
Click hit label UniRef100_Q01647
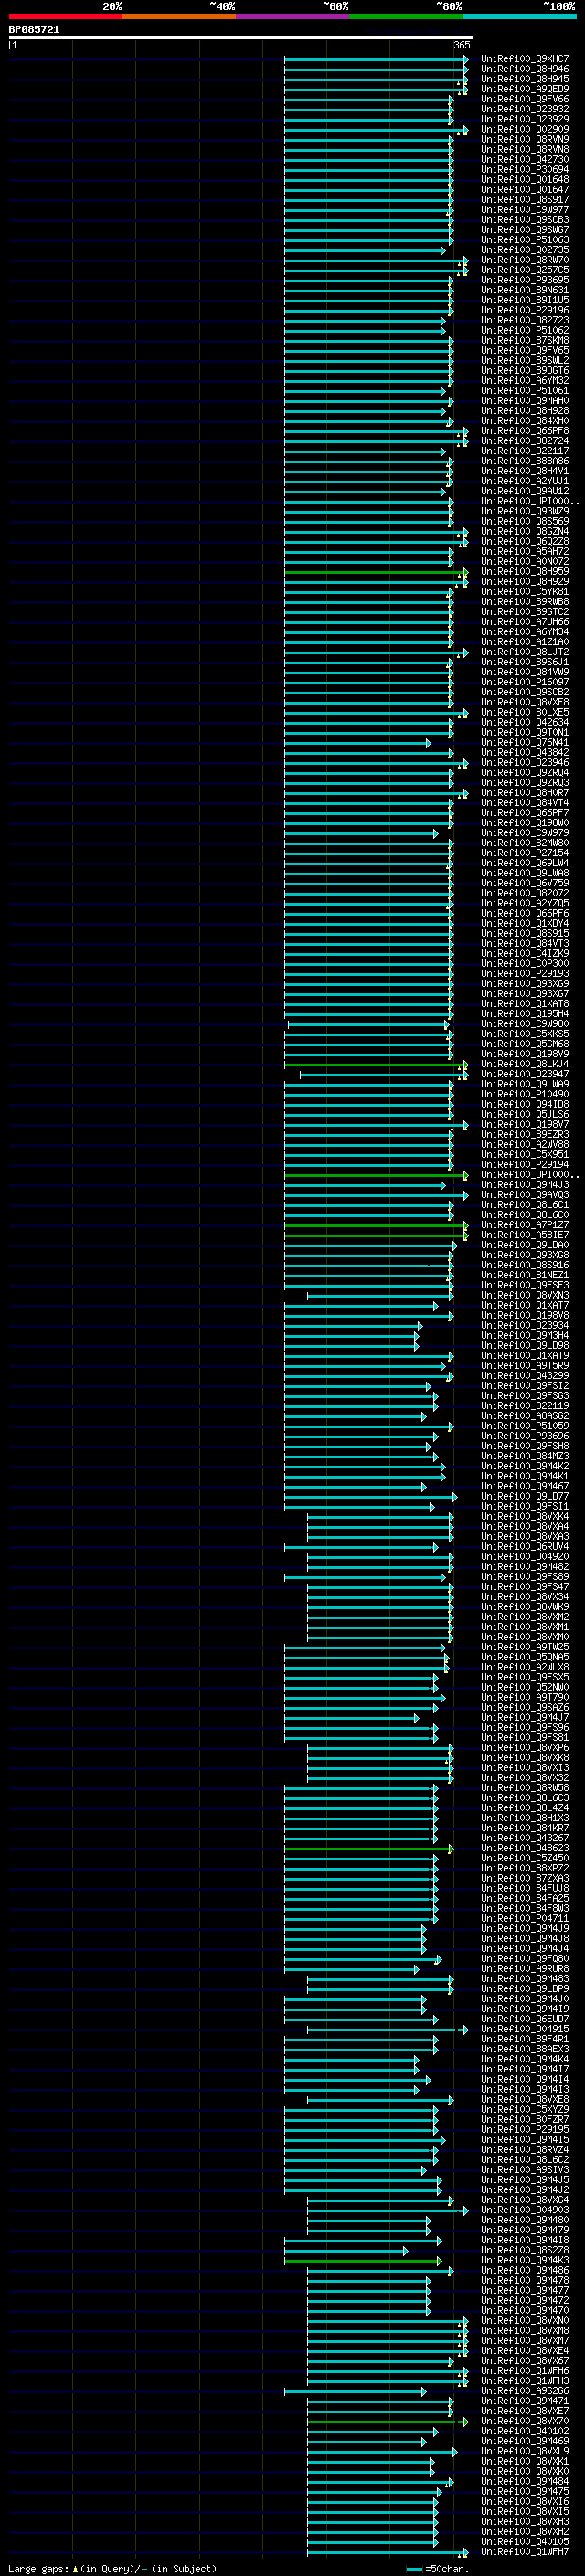[525, 190]
